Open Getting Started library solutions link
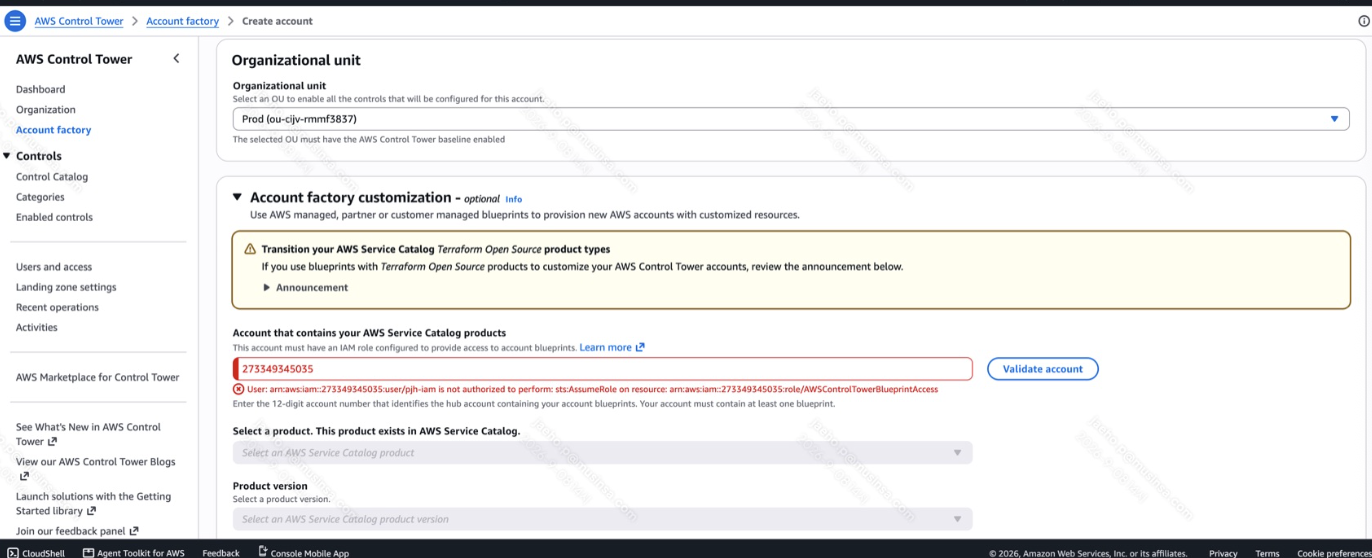 coord(93,503)
